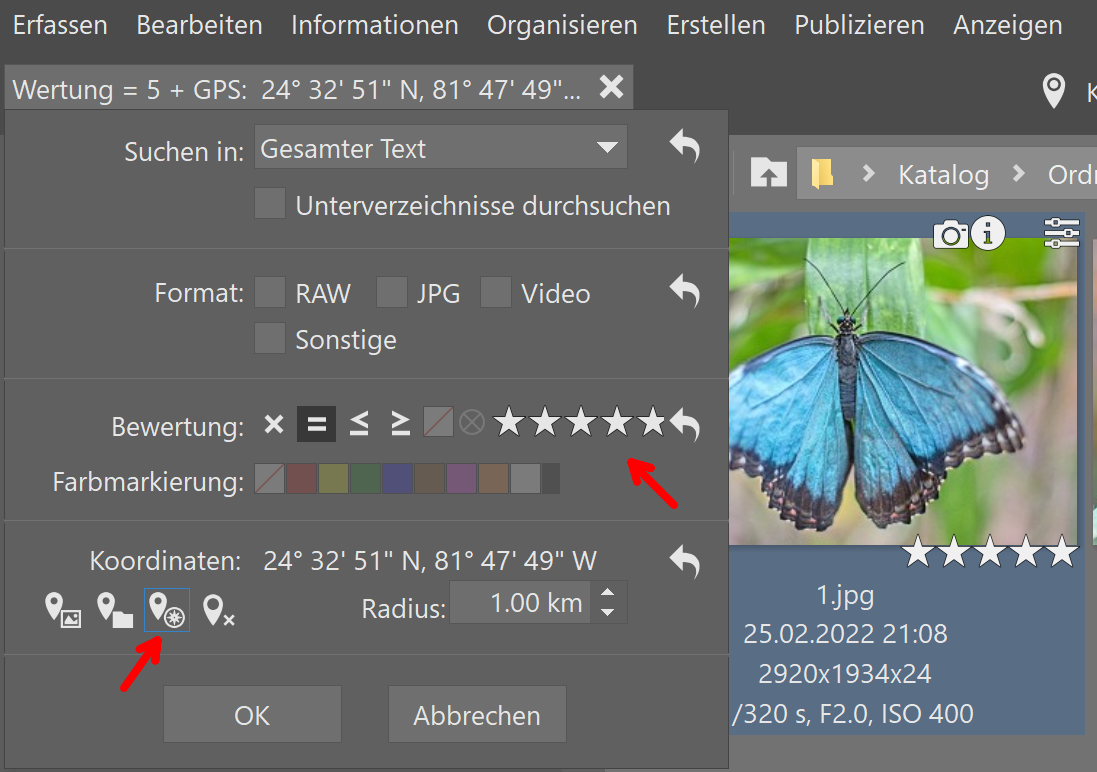Select the greater-than-or-equal rating operator
This screenshot has height=772, width=1097.
click(x=399, y=423)
